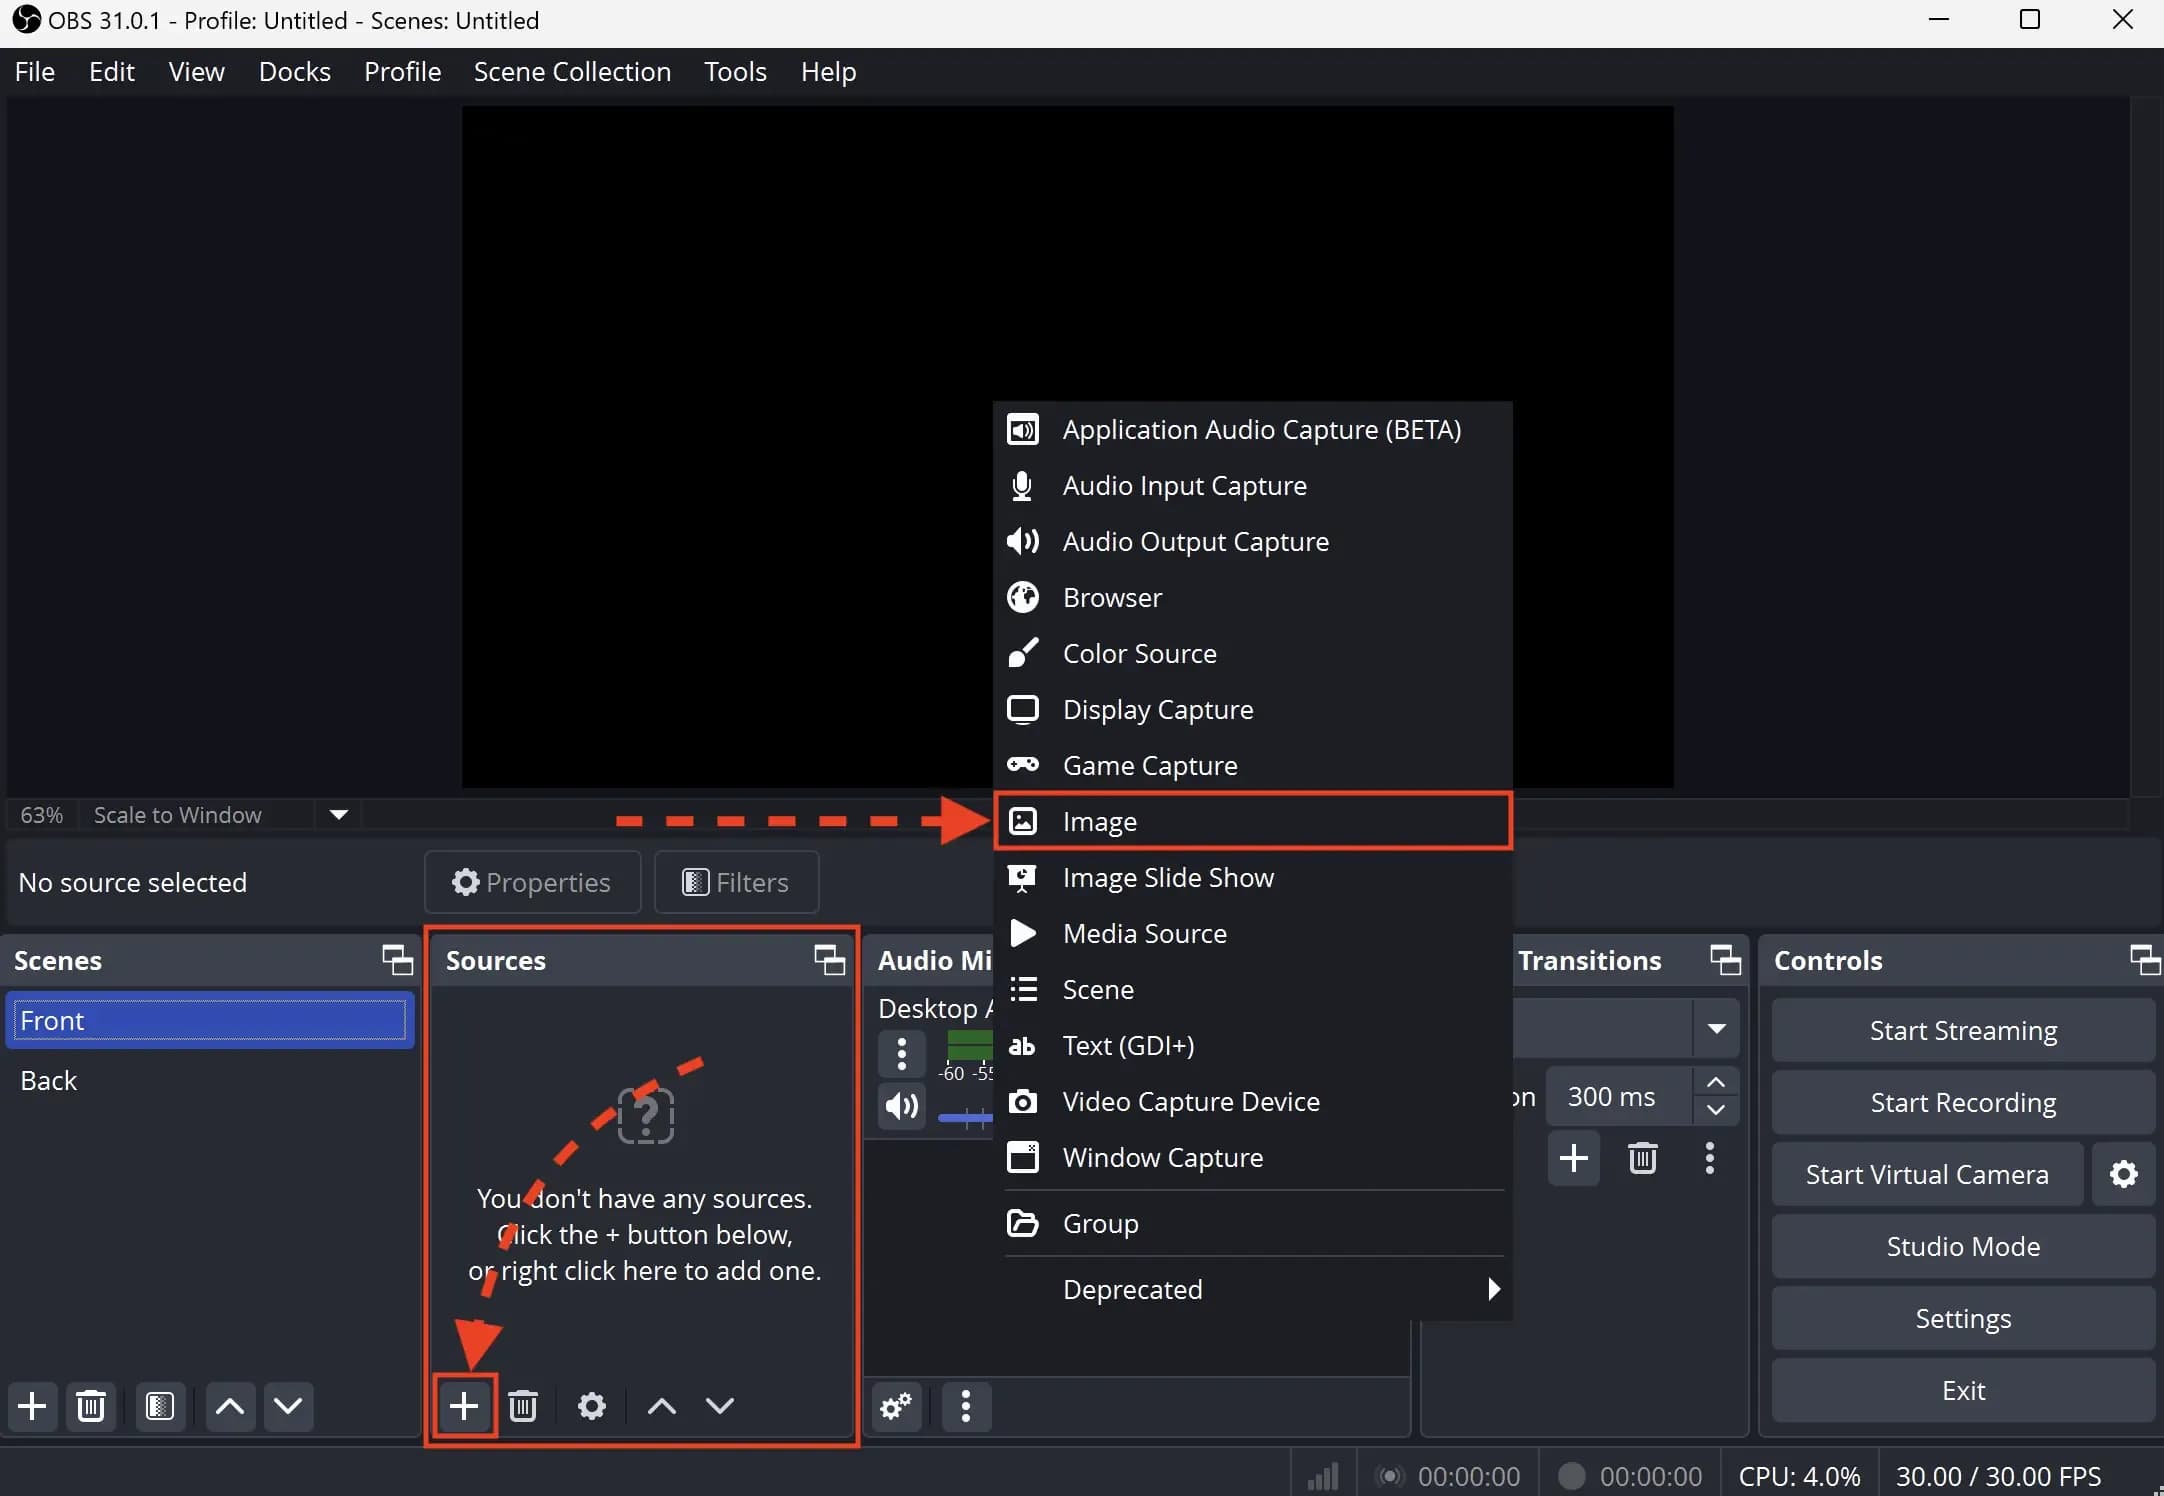Move source up with the up arrow icon

[660, 1406]
